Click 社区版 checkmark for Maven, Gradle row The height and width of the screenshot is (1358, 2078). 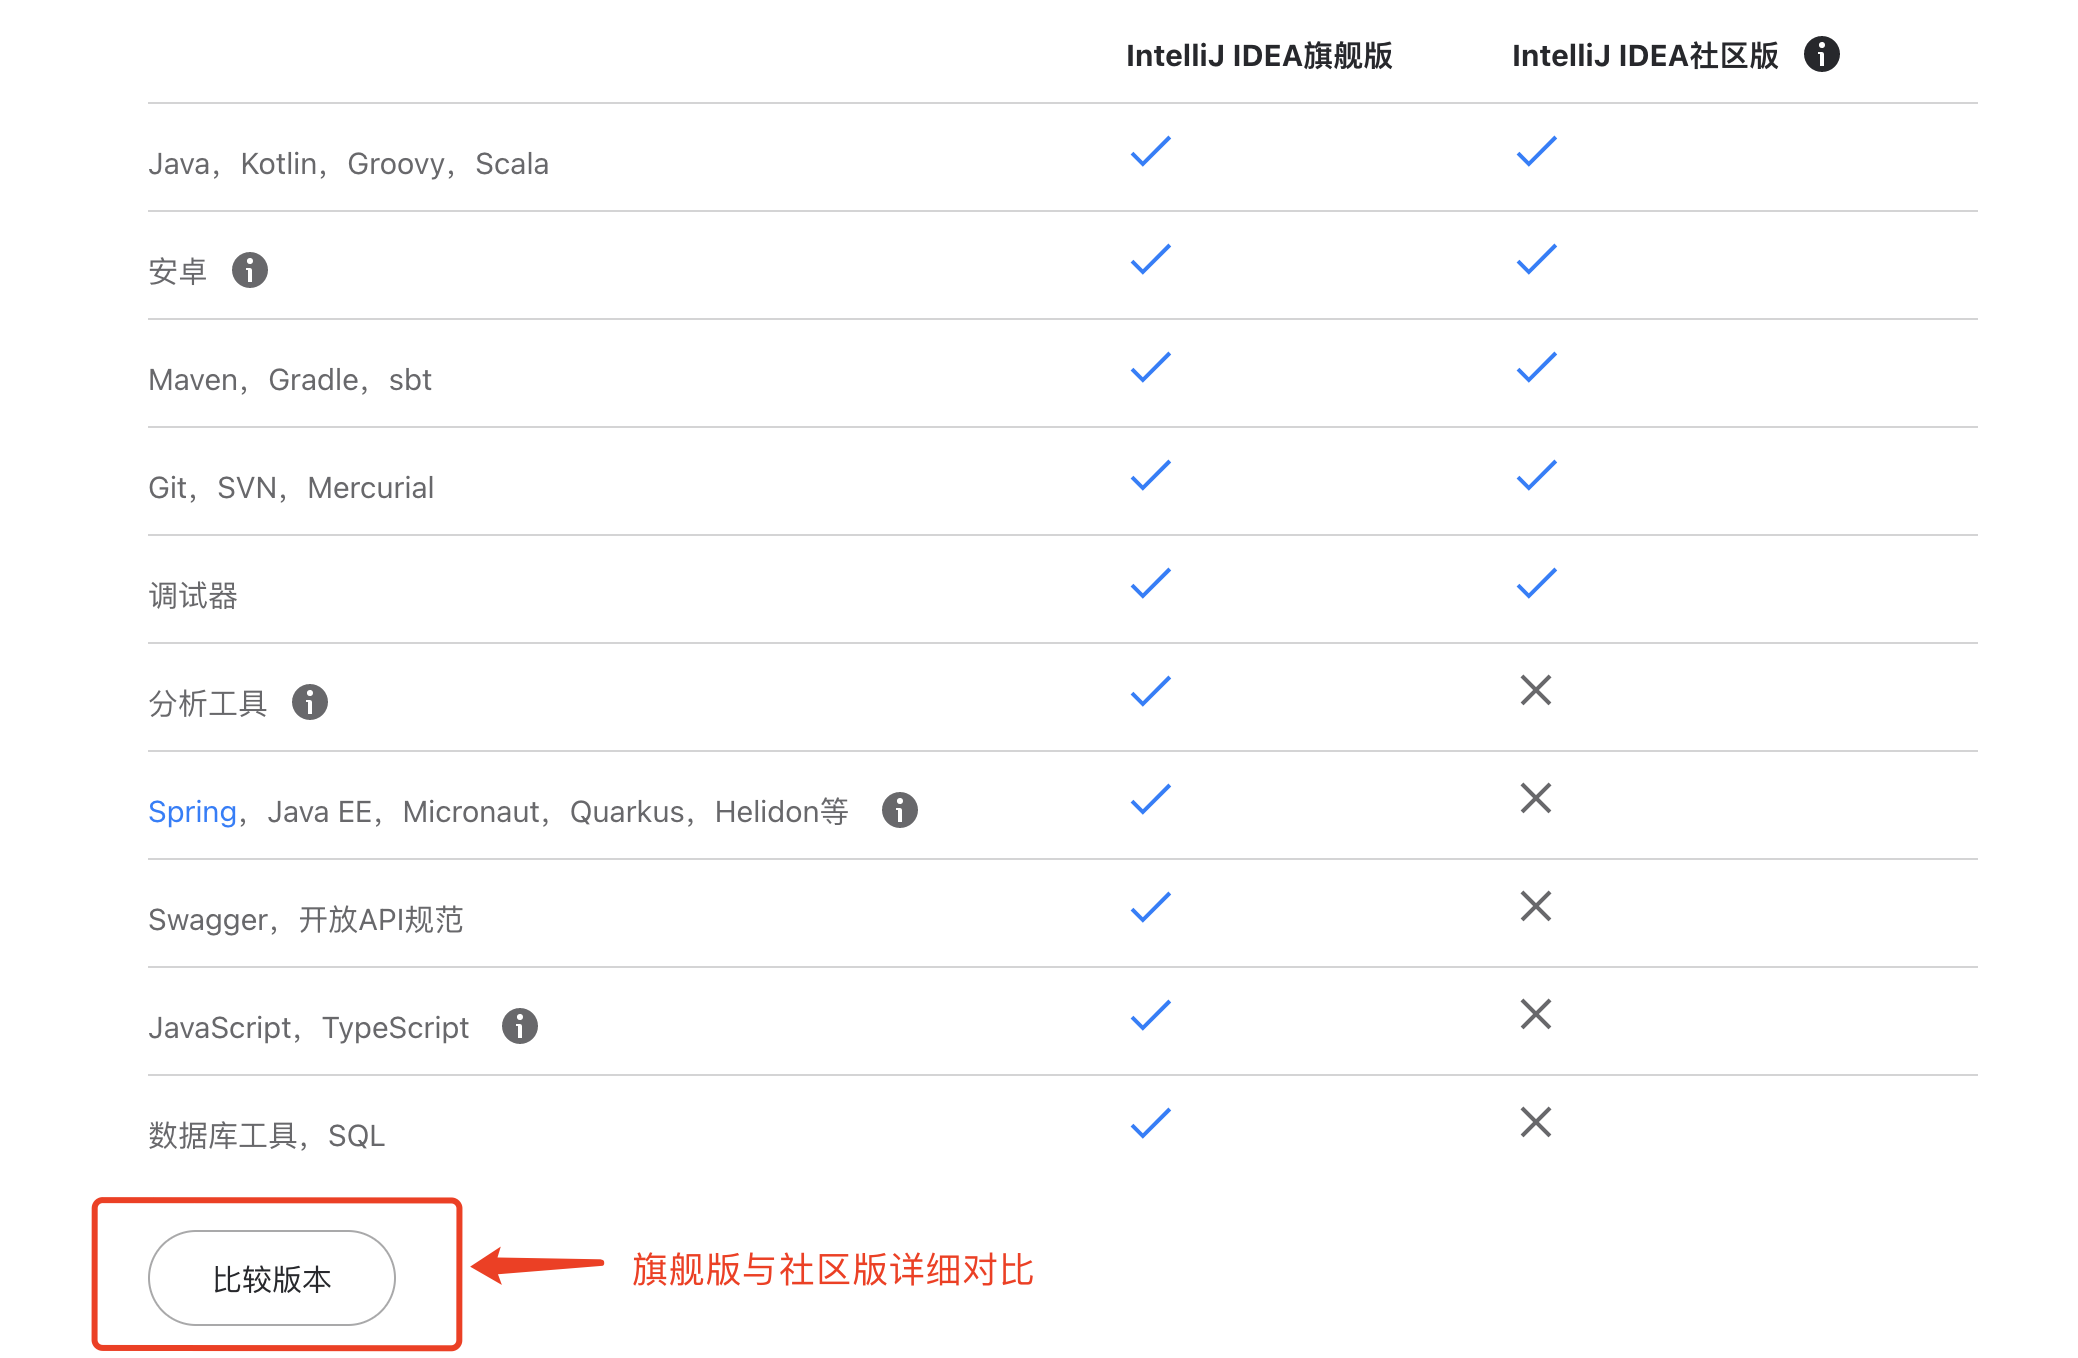click(1536, 368)
